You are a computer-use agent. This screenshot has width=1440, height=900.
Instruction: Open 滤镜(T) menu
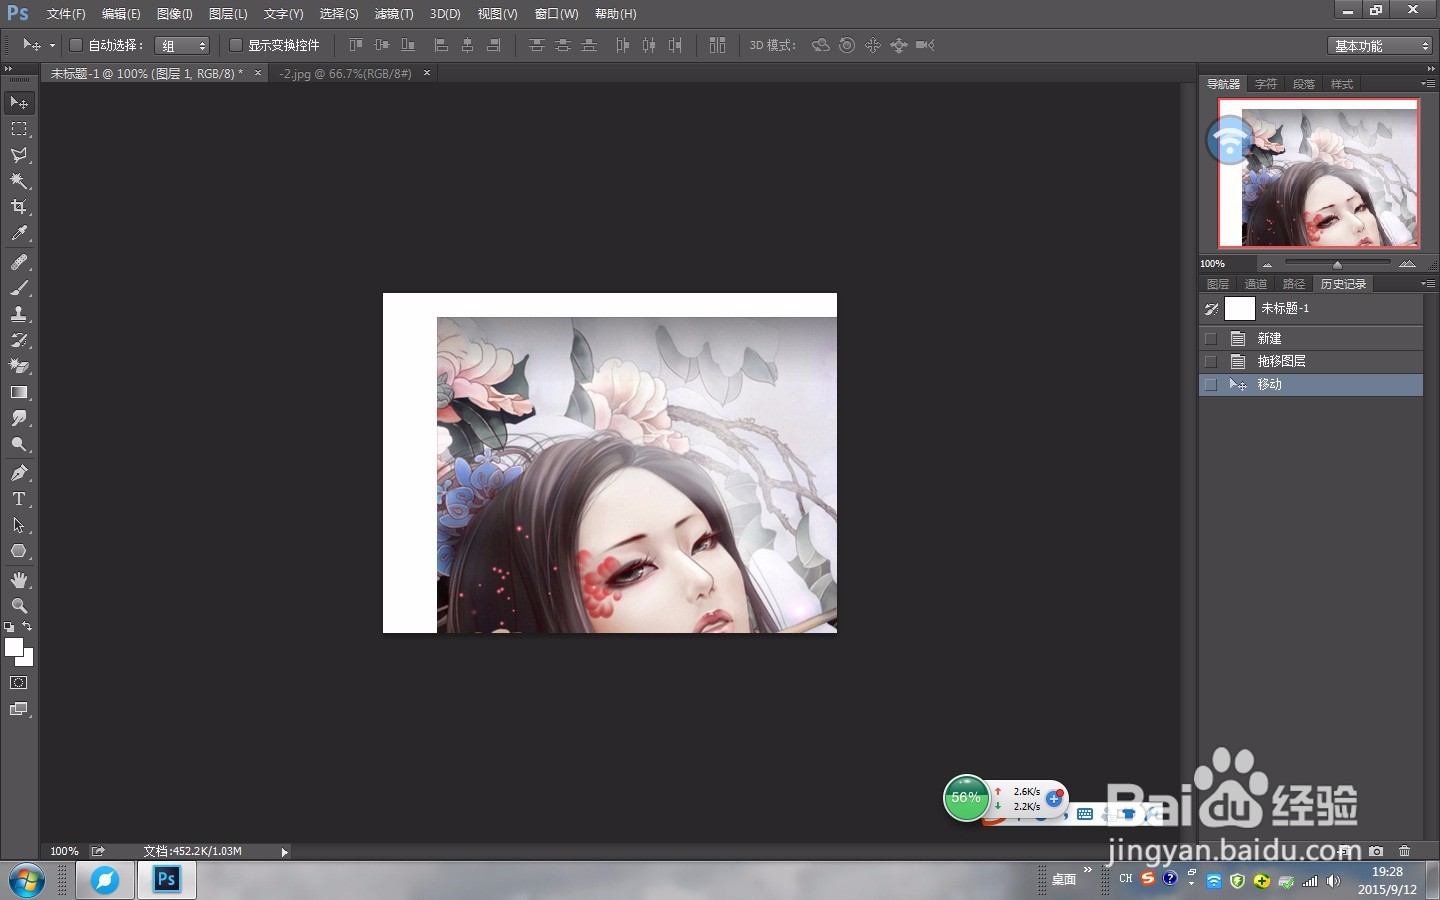[x=393, y=14]
